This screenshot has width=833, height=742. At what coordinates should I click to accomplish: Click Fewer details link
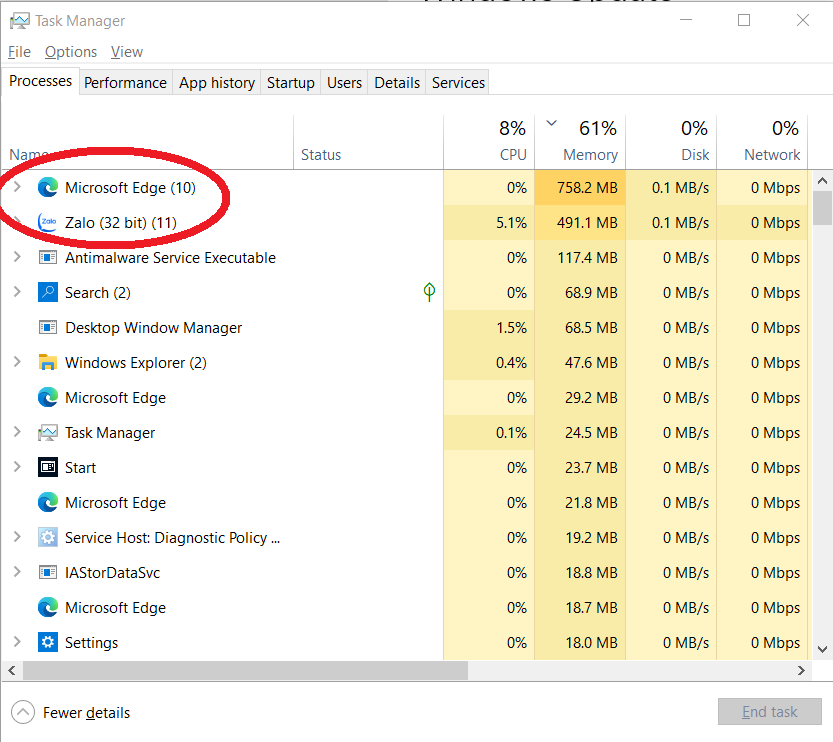tap(87, 713)
